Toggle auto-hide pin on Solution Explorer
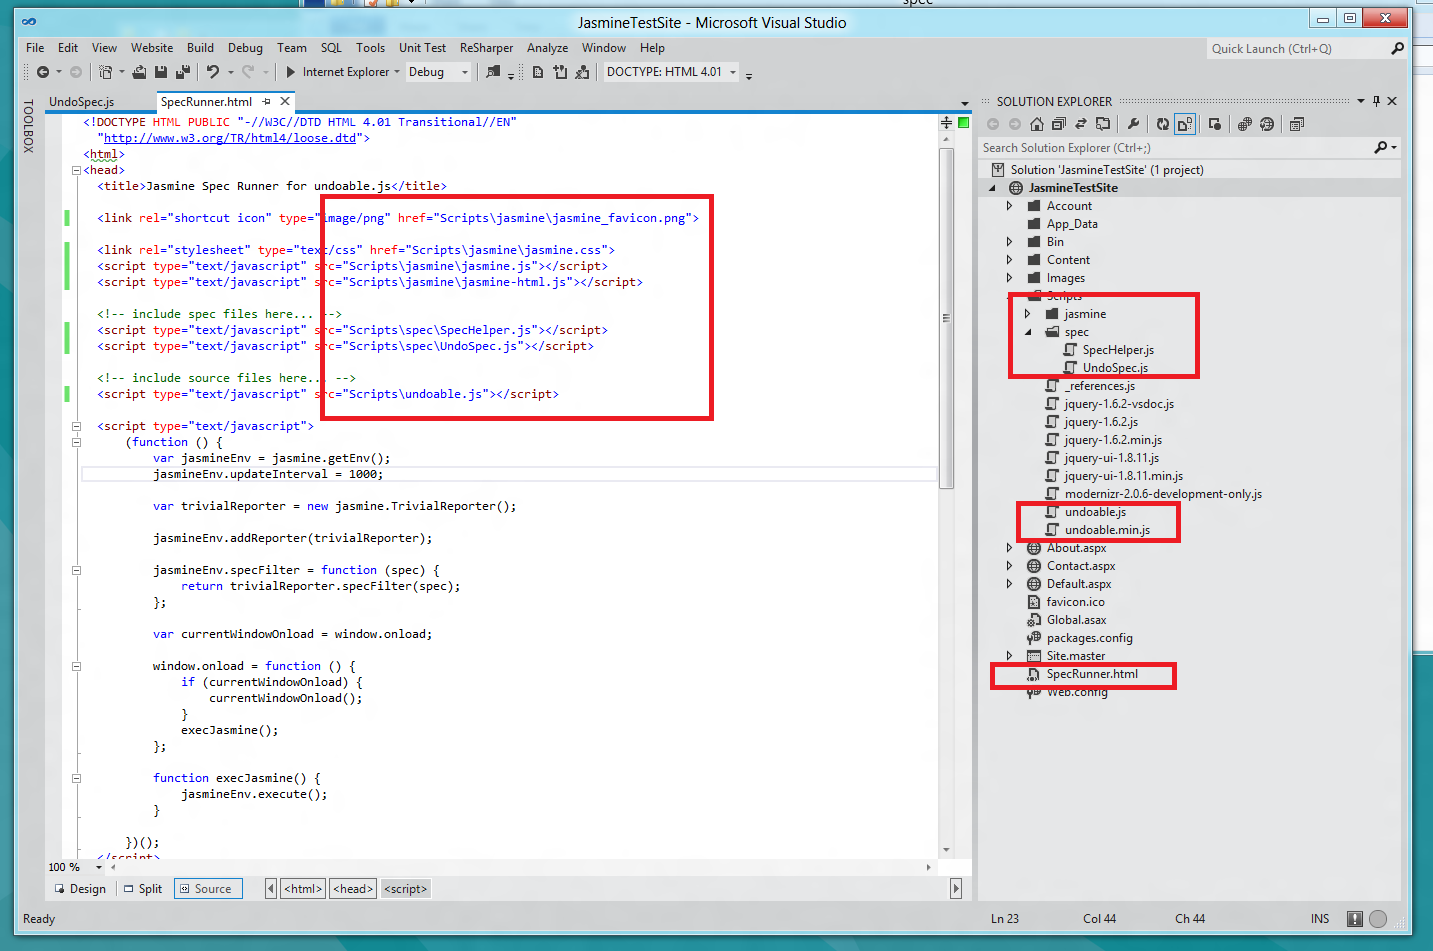This screenshot has width=1433, height=951. coord(1376,101)
